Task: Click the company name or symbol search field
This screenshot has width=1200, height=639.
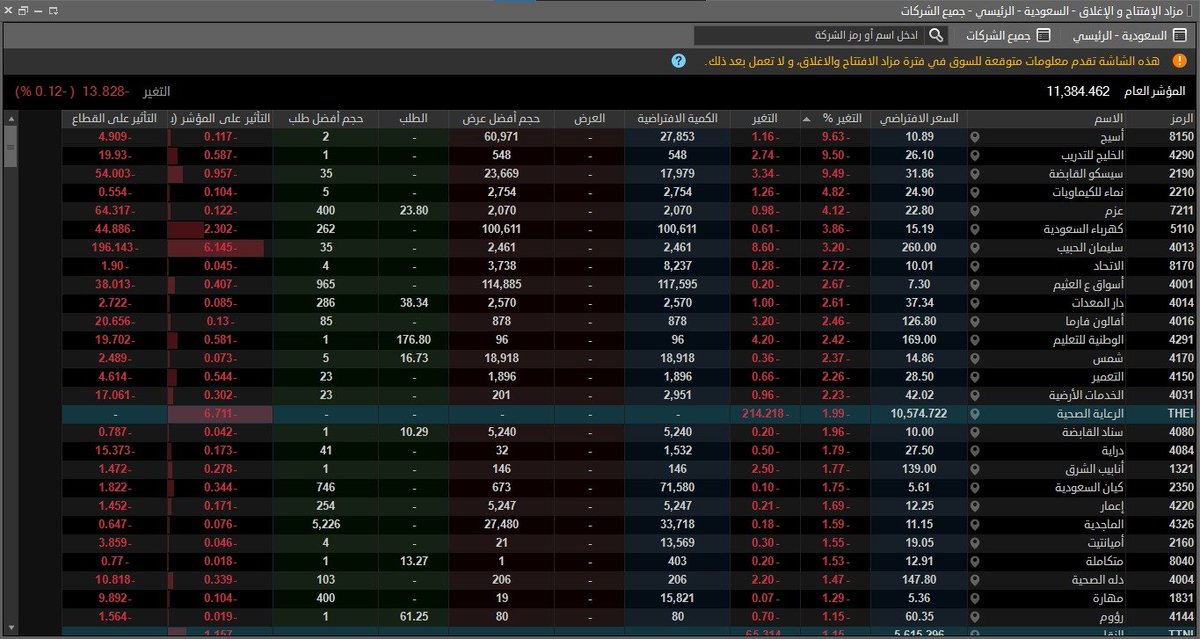Action: click(x=810, y=35)
